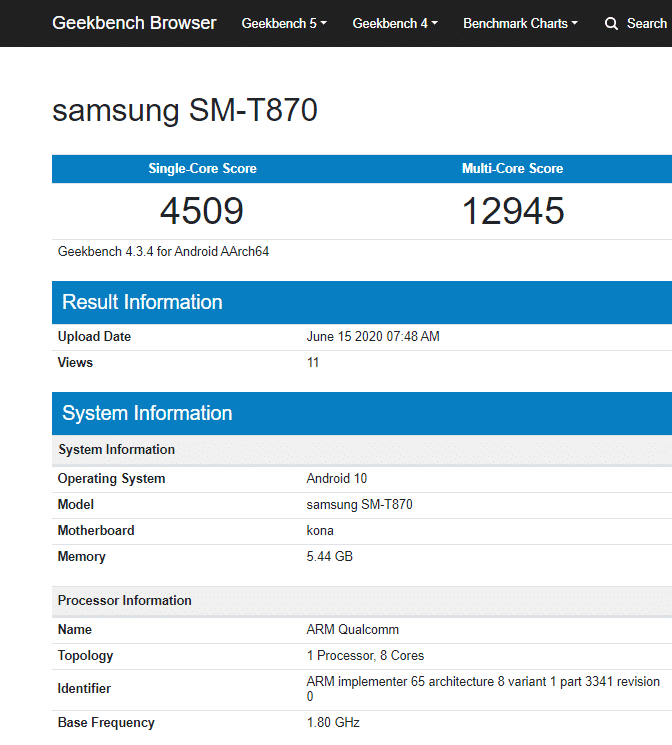
Task: Select the 5.44 GB memory value
Action: (x=329, y=556)
